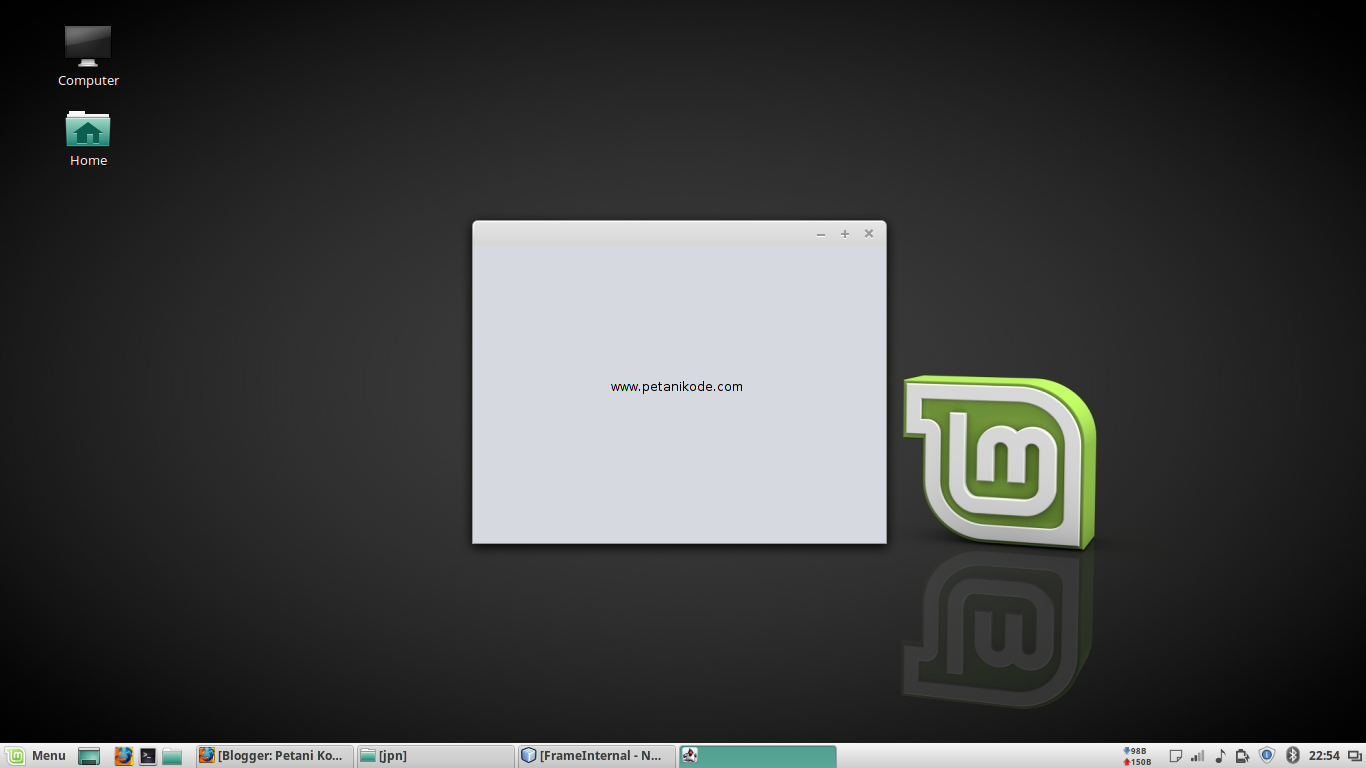The width and height of the screenshot is (1366, 768).
Task: Open the Home folder desktop icon
Action: 88,138
